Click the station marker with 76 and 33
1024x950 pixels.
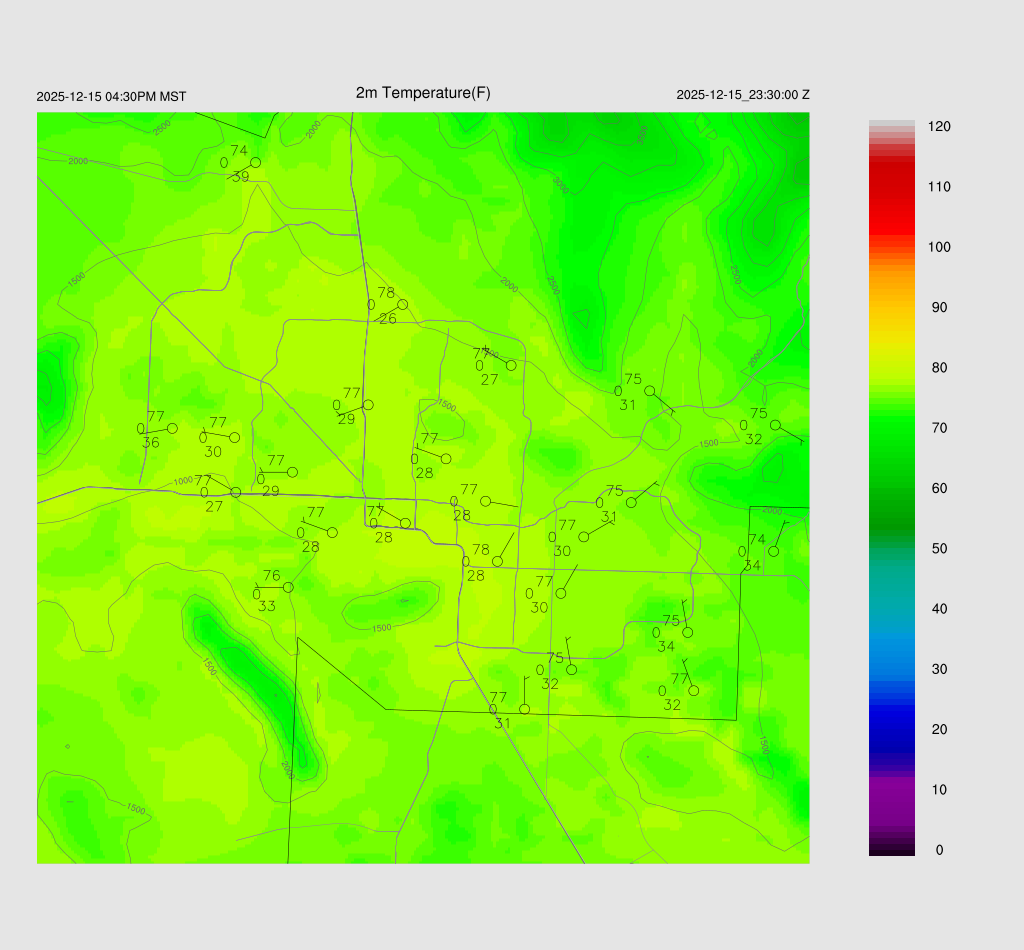coord(288,587)
